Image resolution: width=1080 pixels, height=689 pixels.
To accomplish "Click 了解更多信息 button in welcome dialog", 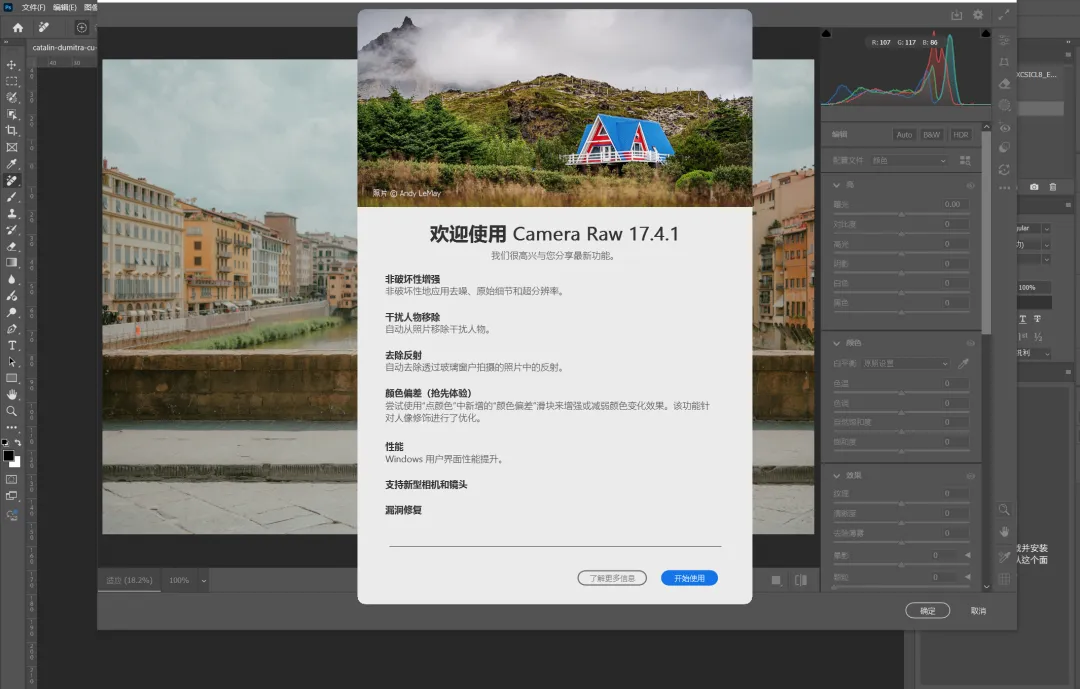I will pos(612,578).
